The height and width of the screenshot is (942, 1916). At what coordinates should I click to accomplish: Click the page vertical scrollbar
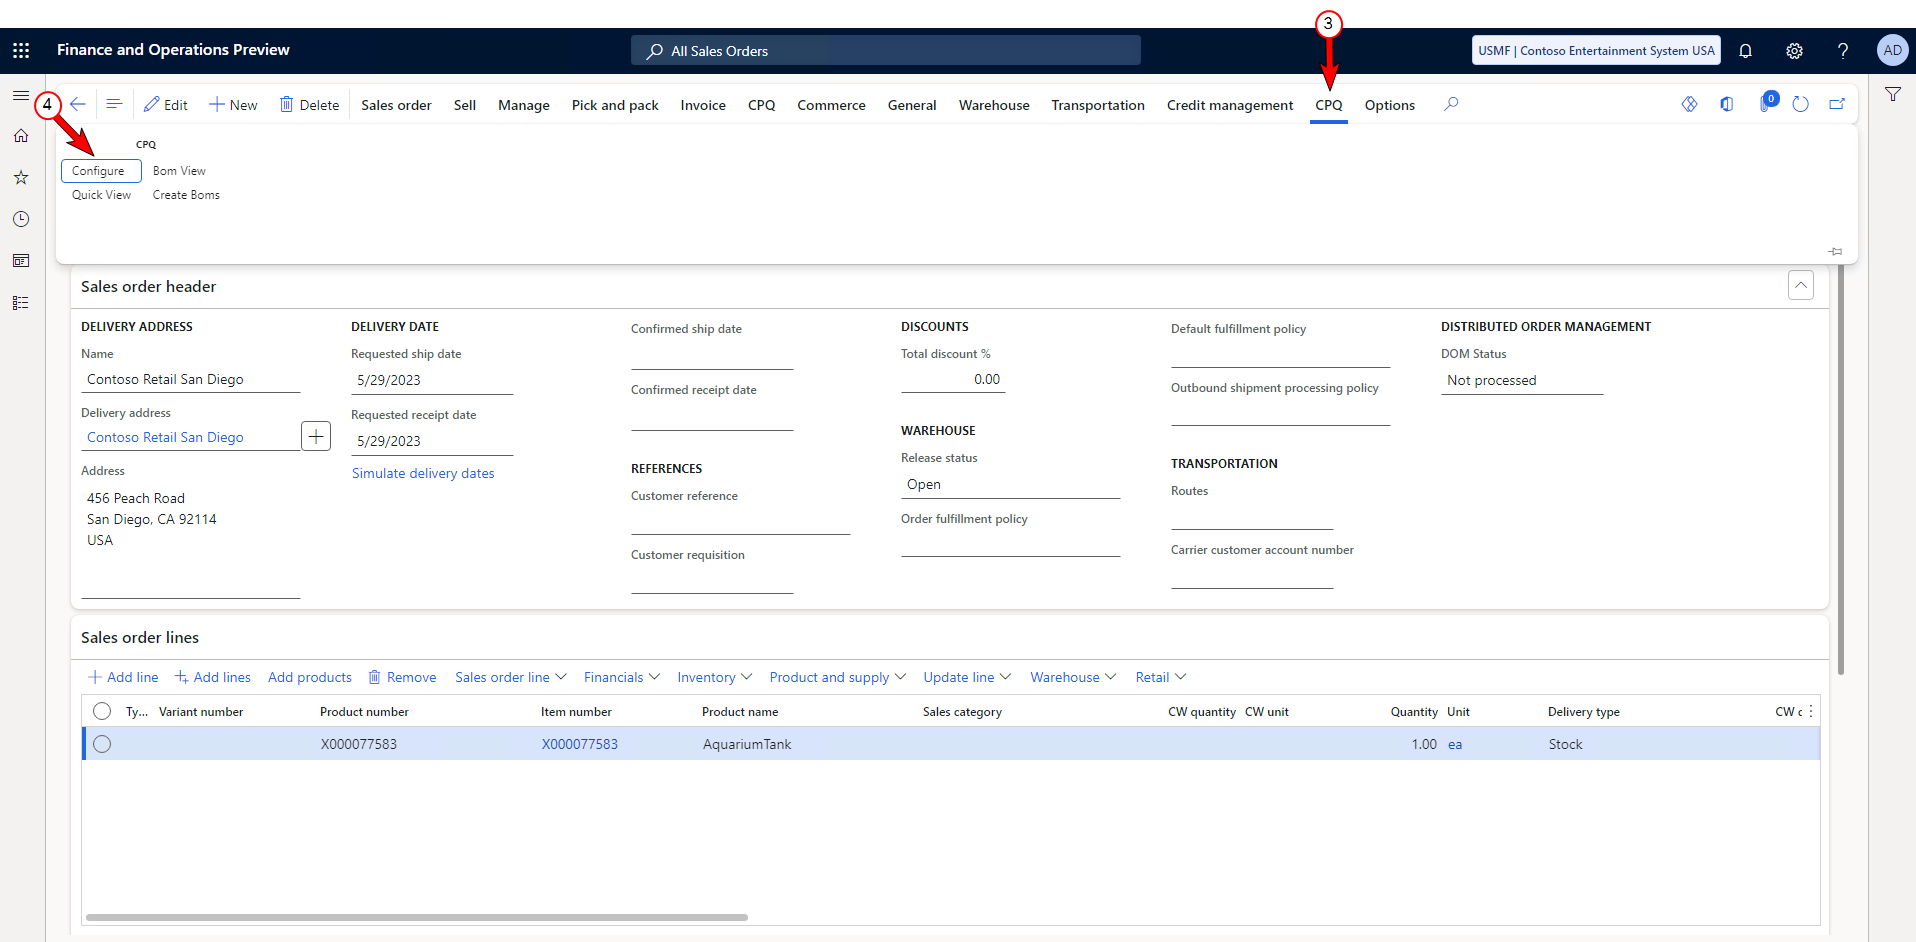coord(1840,470)
